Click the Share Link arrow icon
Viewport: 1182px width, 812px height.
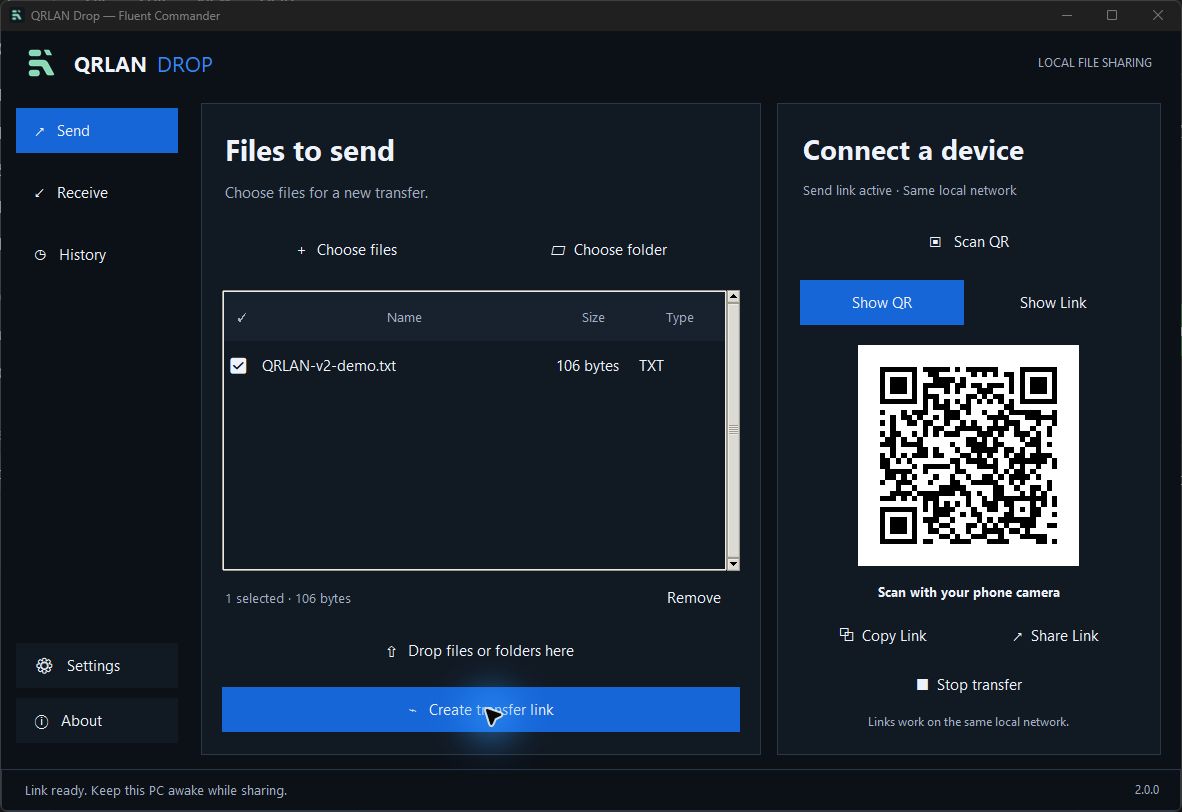tap(1017, 636)
